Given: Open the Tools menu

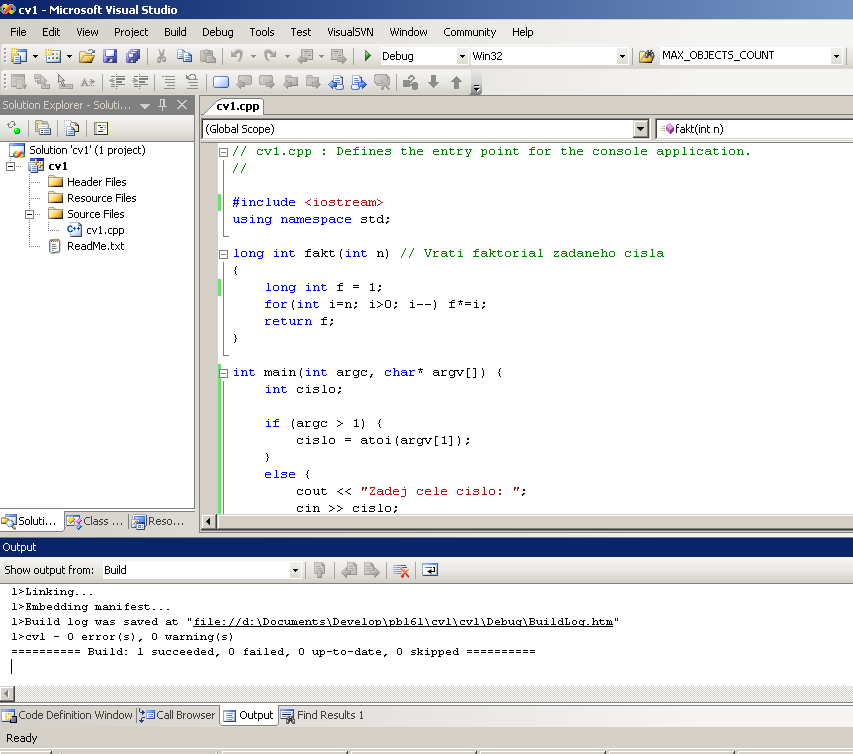Looking at the screenshot, I should tap(262, 32).
